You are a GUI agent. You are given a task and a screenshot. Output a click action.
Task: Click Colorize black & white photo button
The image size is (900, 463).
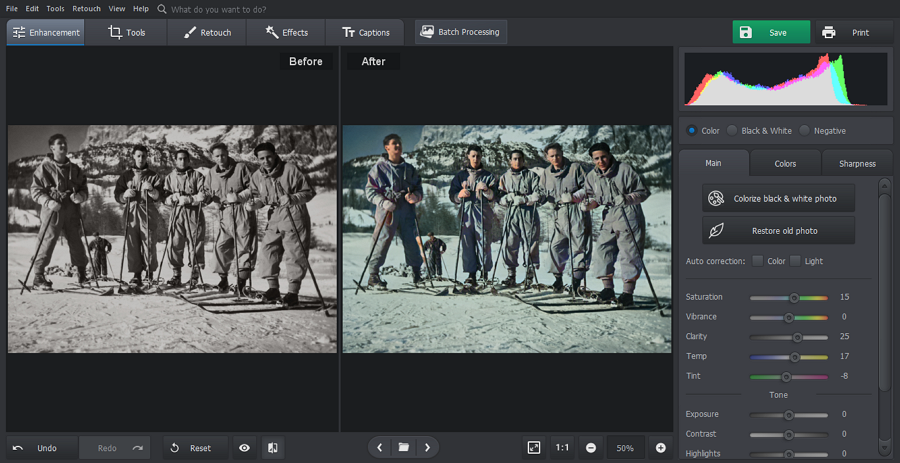[x=778, y=198]
